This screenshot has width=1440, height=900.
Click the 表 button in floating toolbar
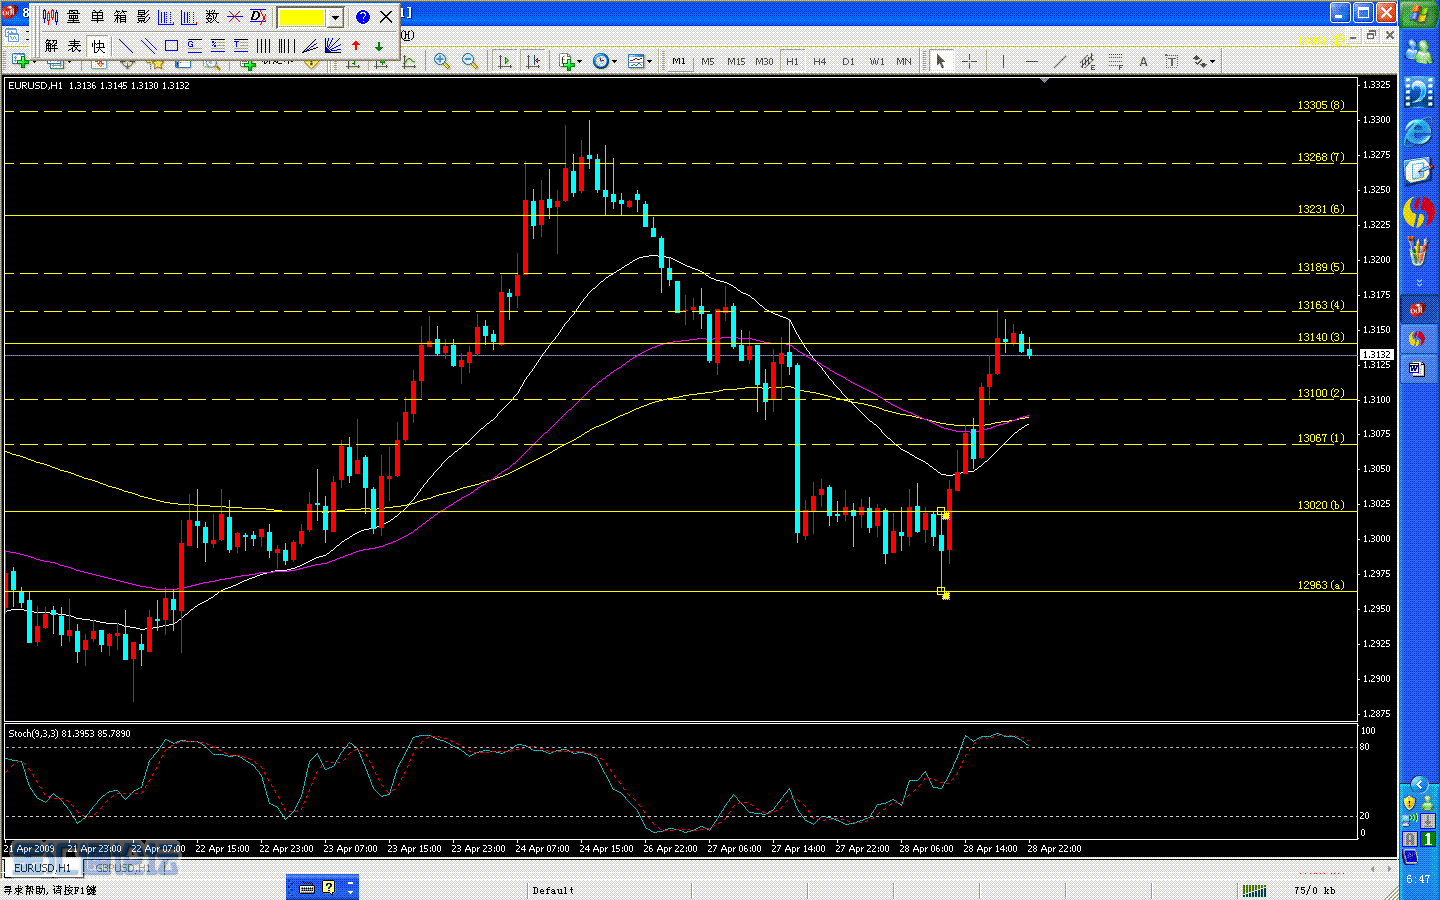click(x=74, y=46)
